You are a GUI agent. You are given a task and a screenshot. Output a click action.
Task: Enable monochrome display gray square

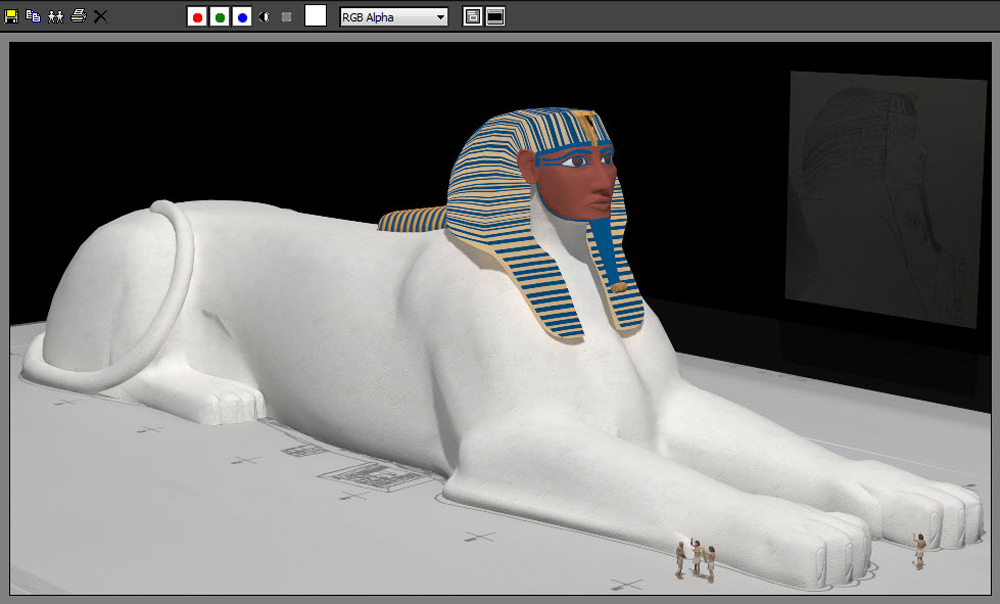coord(286,17)
